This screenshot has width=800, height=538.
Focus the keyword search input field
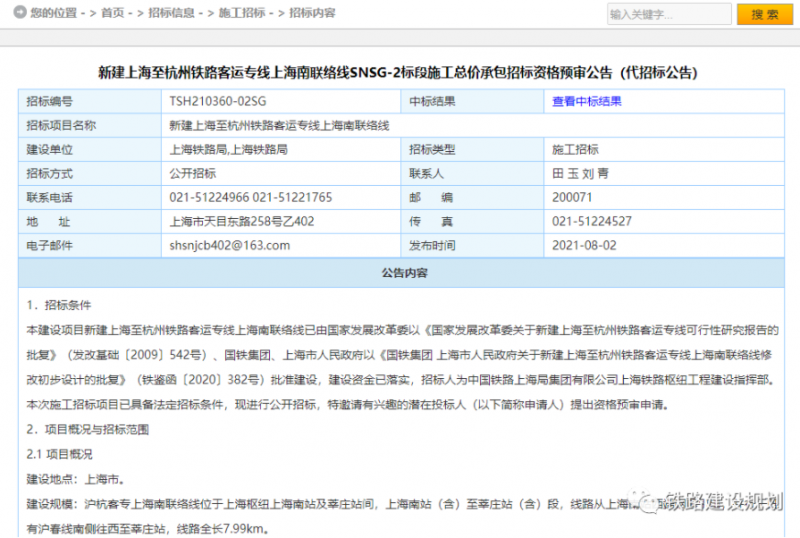tap(667, 15)
